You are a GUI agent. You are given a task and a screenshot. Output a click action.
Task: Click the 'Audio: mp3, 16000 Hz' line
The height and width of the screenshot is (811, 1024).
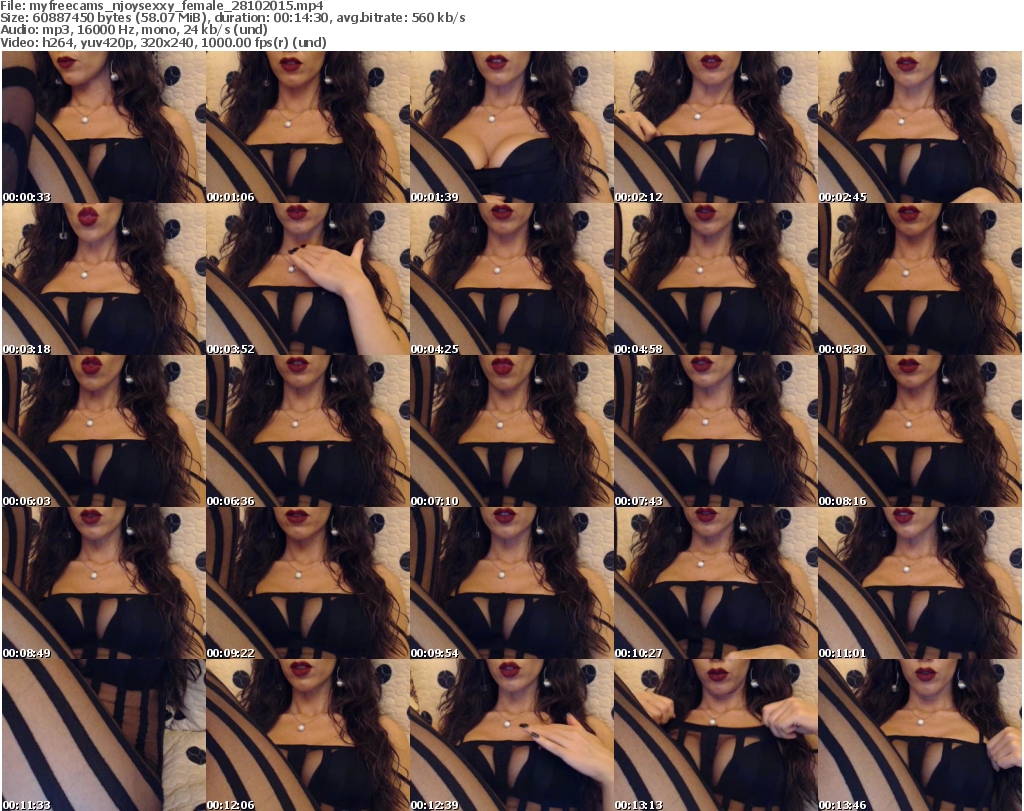coord(134,30)
